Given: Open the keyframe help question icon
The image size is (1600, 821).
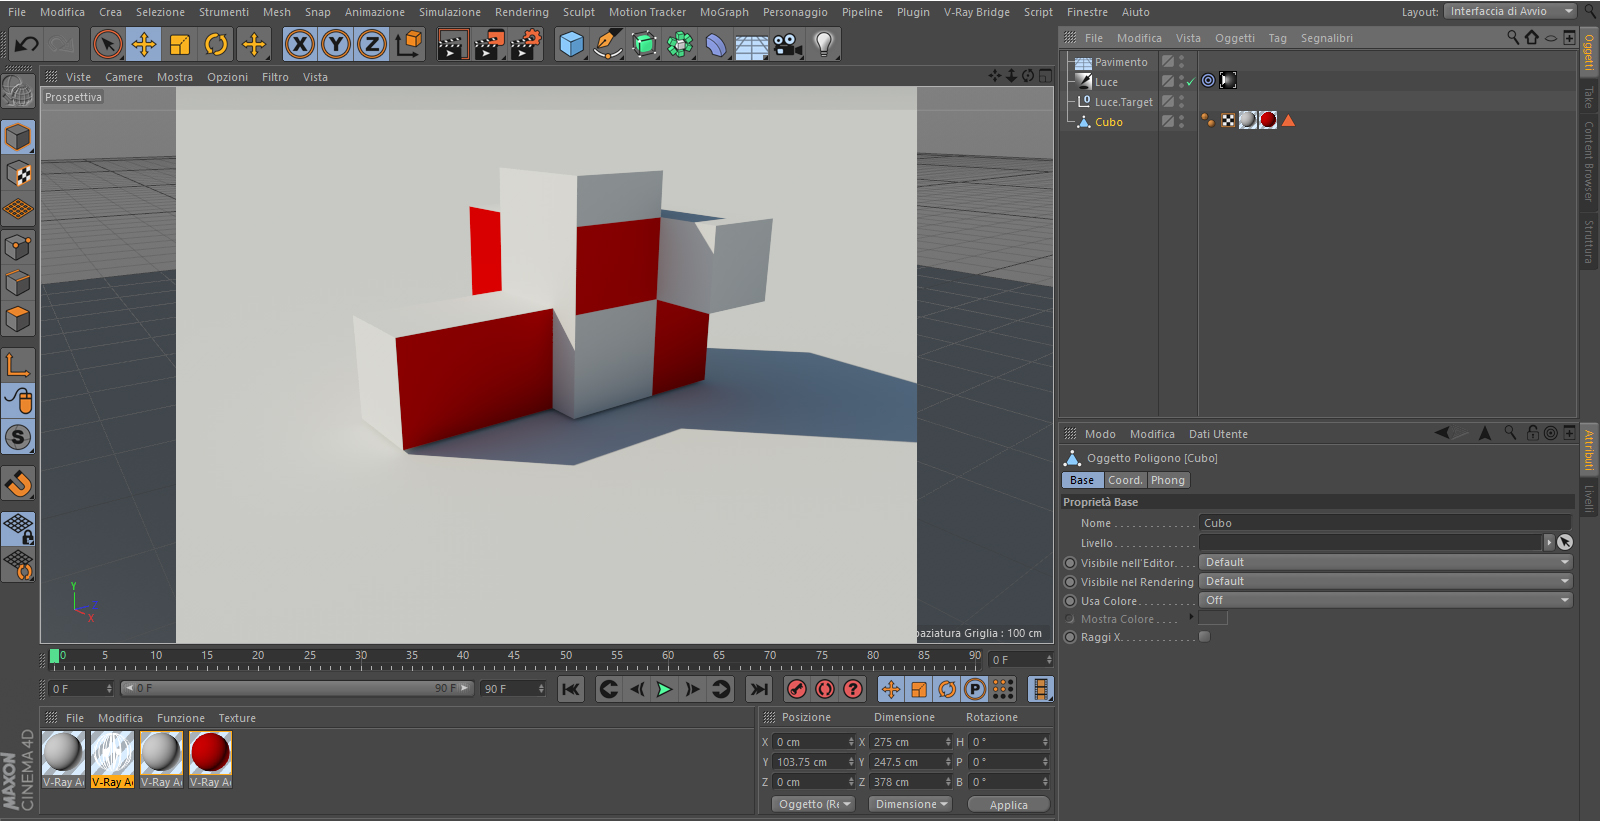Looking at the screenshot, I should (x=853, y=689).
